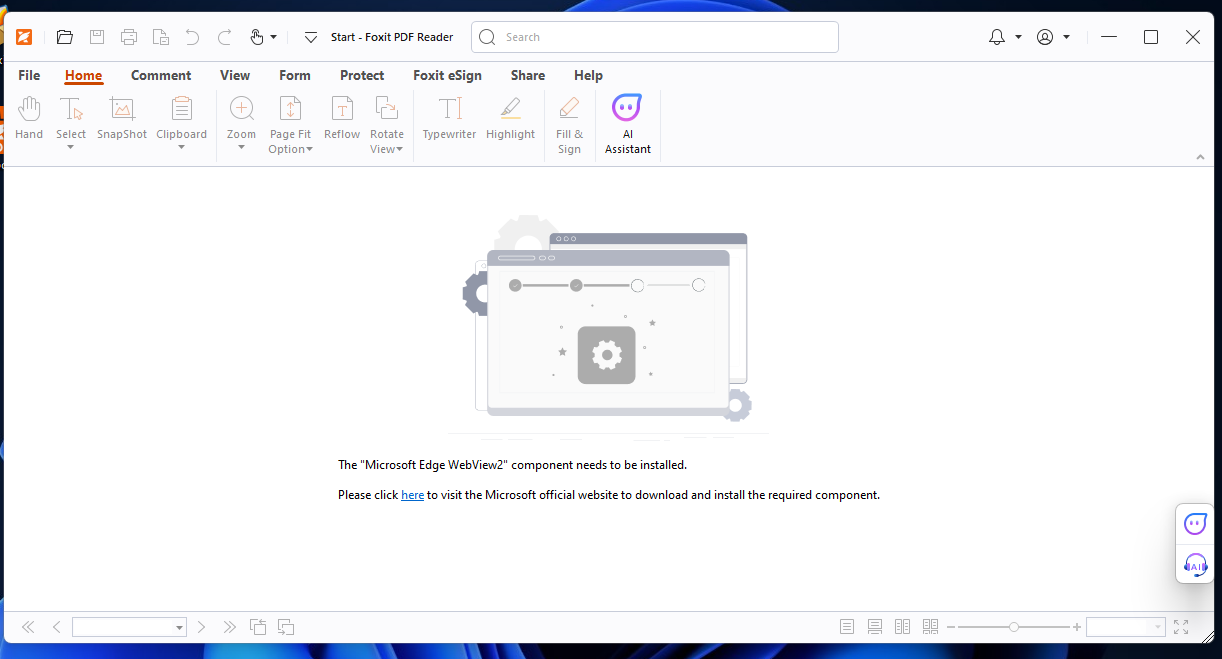The image size is (1222, 659).
Task: Switch to the Share tab
Action: click(x=528, y=75)
